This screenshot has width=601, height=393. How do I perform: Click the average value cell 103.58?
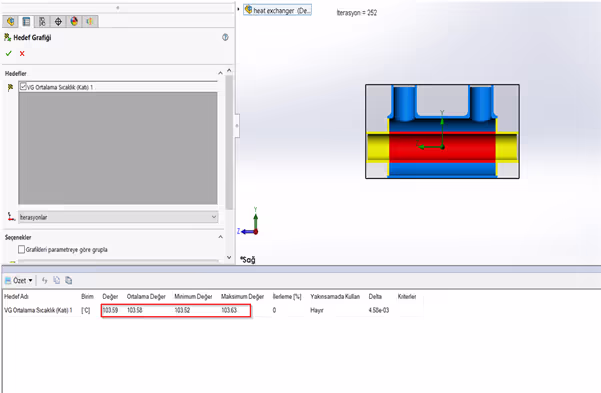coord(135,310)
